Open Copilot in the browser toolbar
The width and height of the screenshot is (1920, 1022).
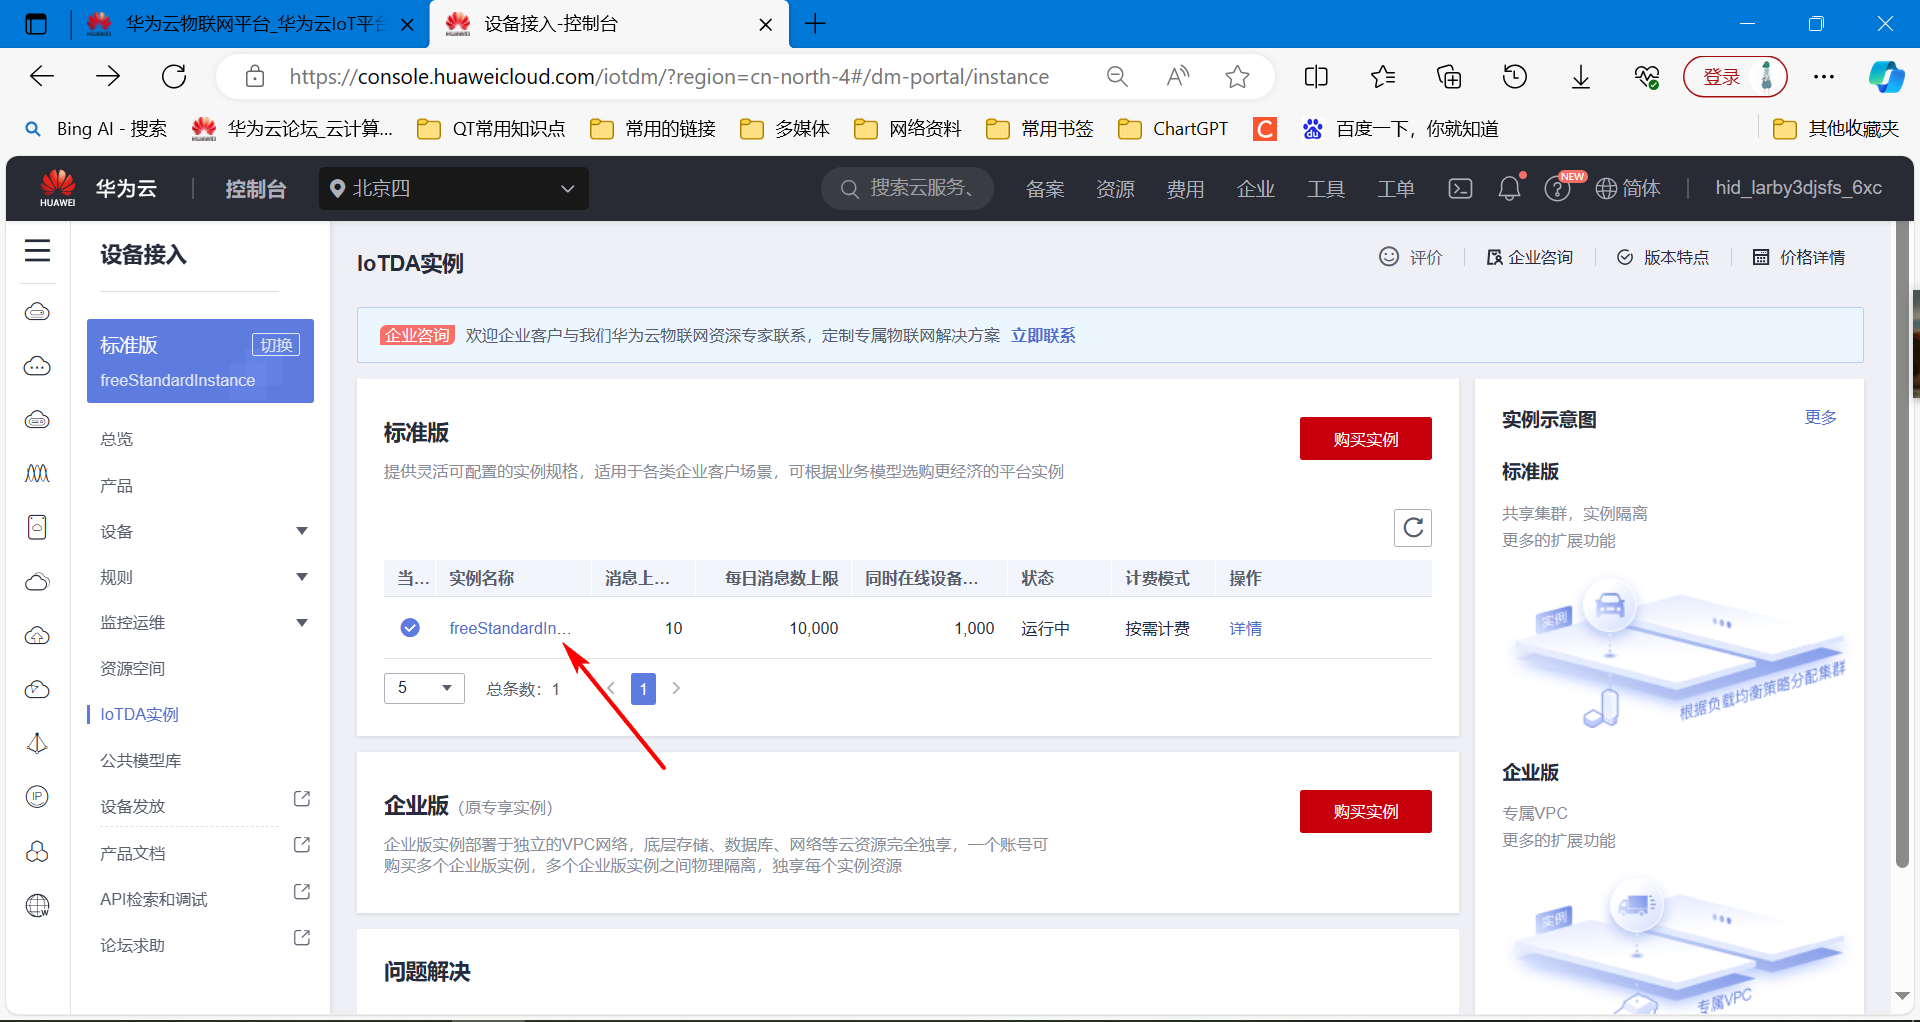pyautogui.click(x=1886, y=76)
